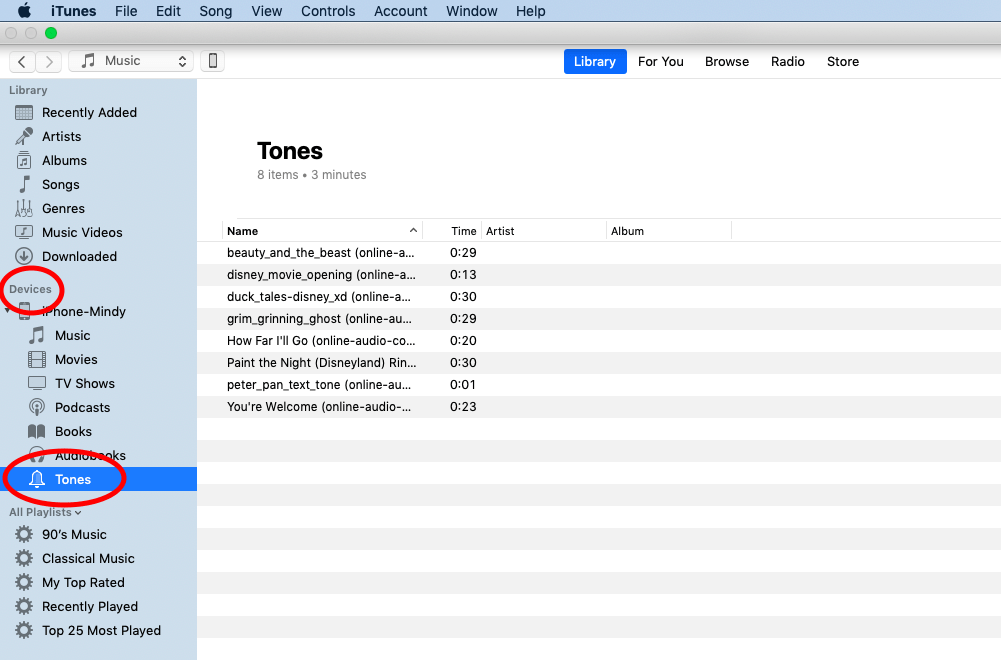Image resolution: width=1001 pixels, height=660 pixels.
Task: Sort by the Time column header
Action: point(452,231)
